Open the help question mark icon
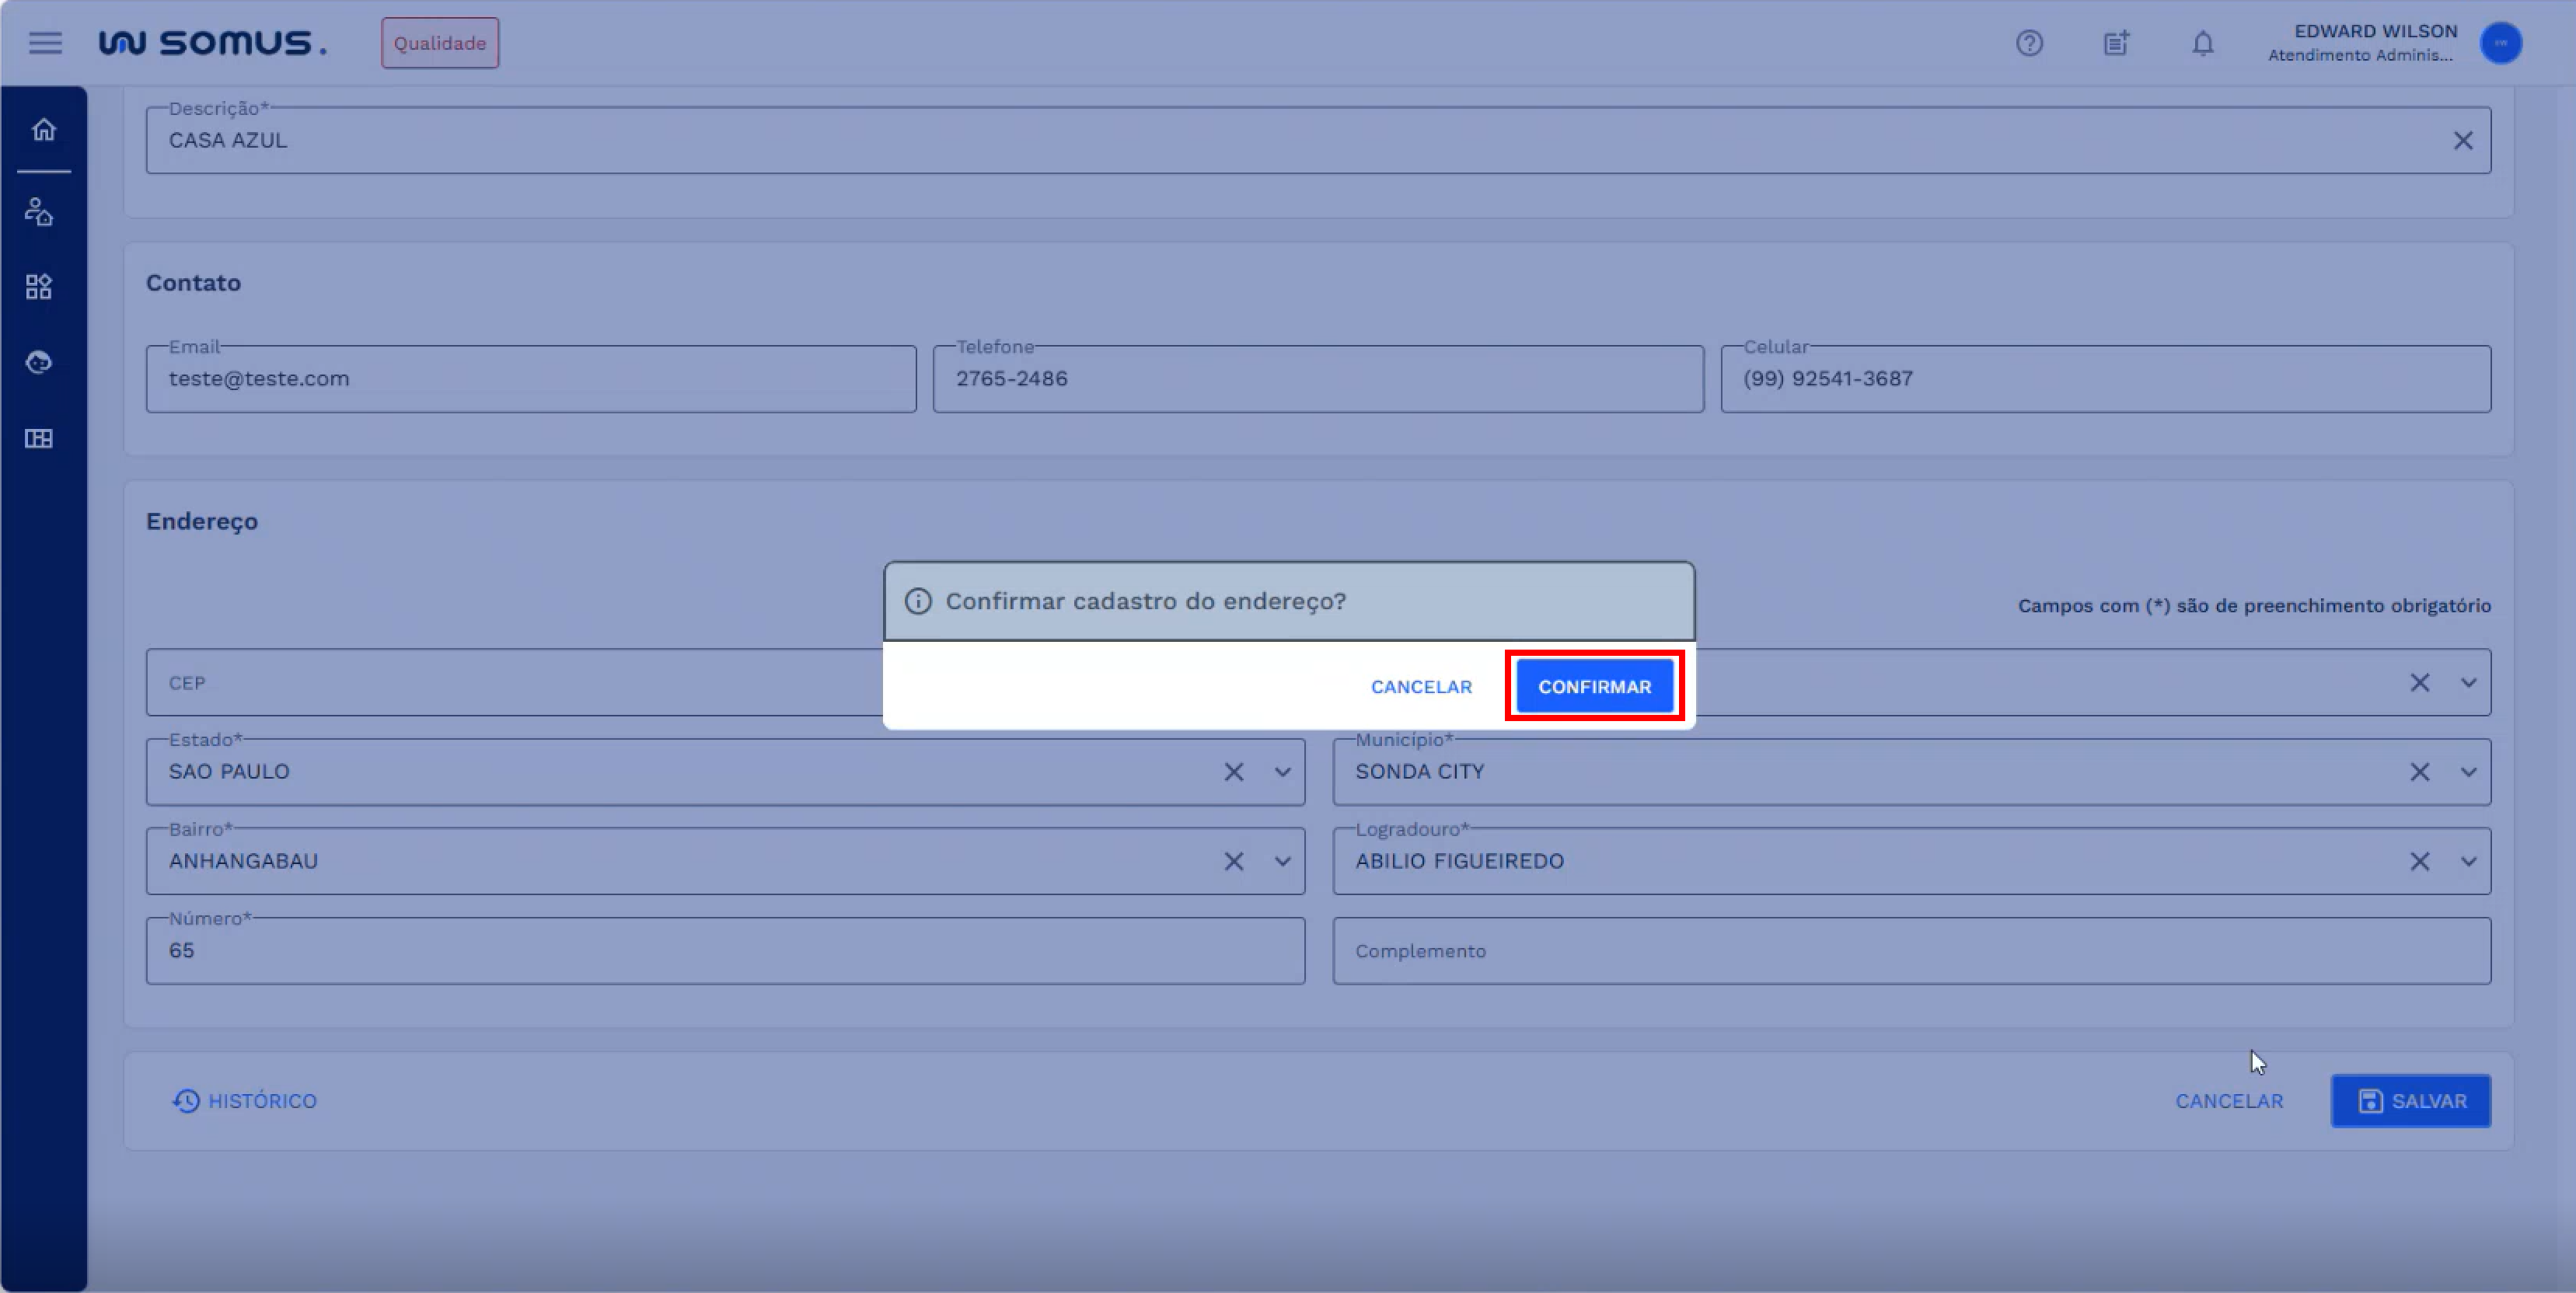The height and width of the screenshot is (1293, 2576). [x=2029, y=43]
